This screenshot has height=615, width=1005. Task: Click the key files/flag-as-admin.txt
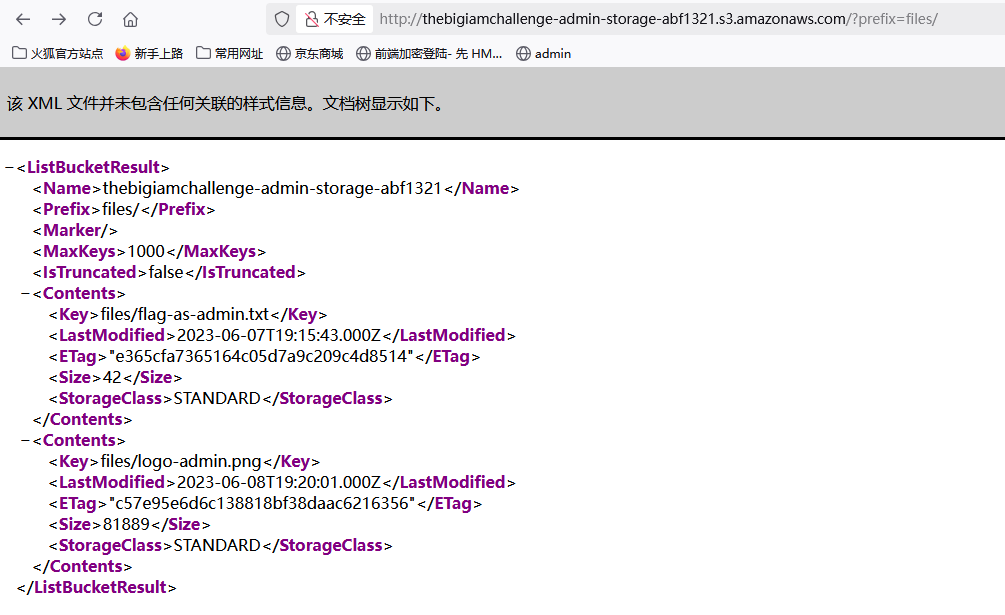coord(185,315)
